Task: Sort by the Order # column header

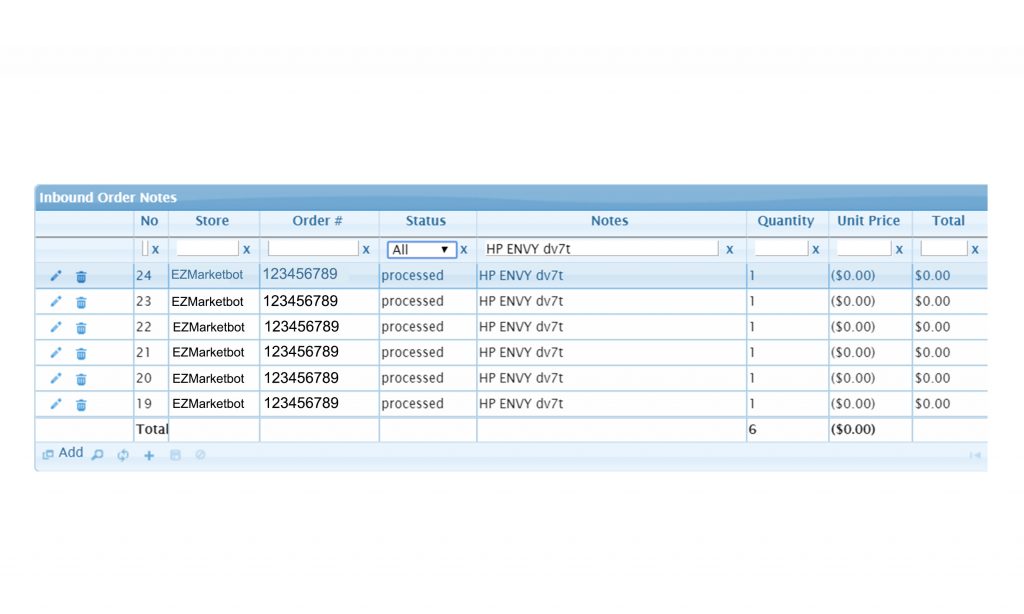Action: (318, 221)
